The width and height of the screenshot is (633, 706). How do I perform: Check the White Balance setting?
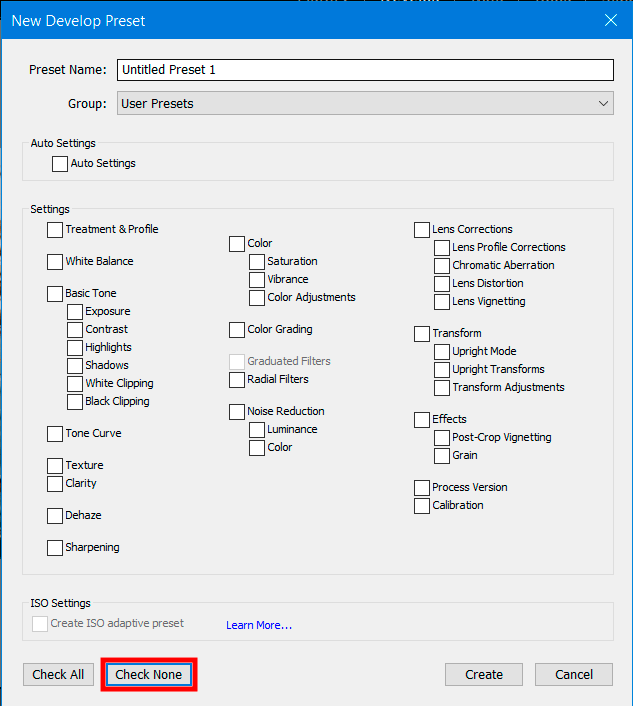pos(55,262)
